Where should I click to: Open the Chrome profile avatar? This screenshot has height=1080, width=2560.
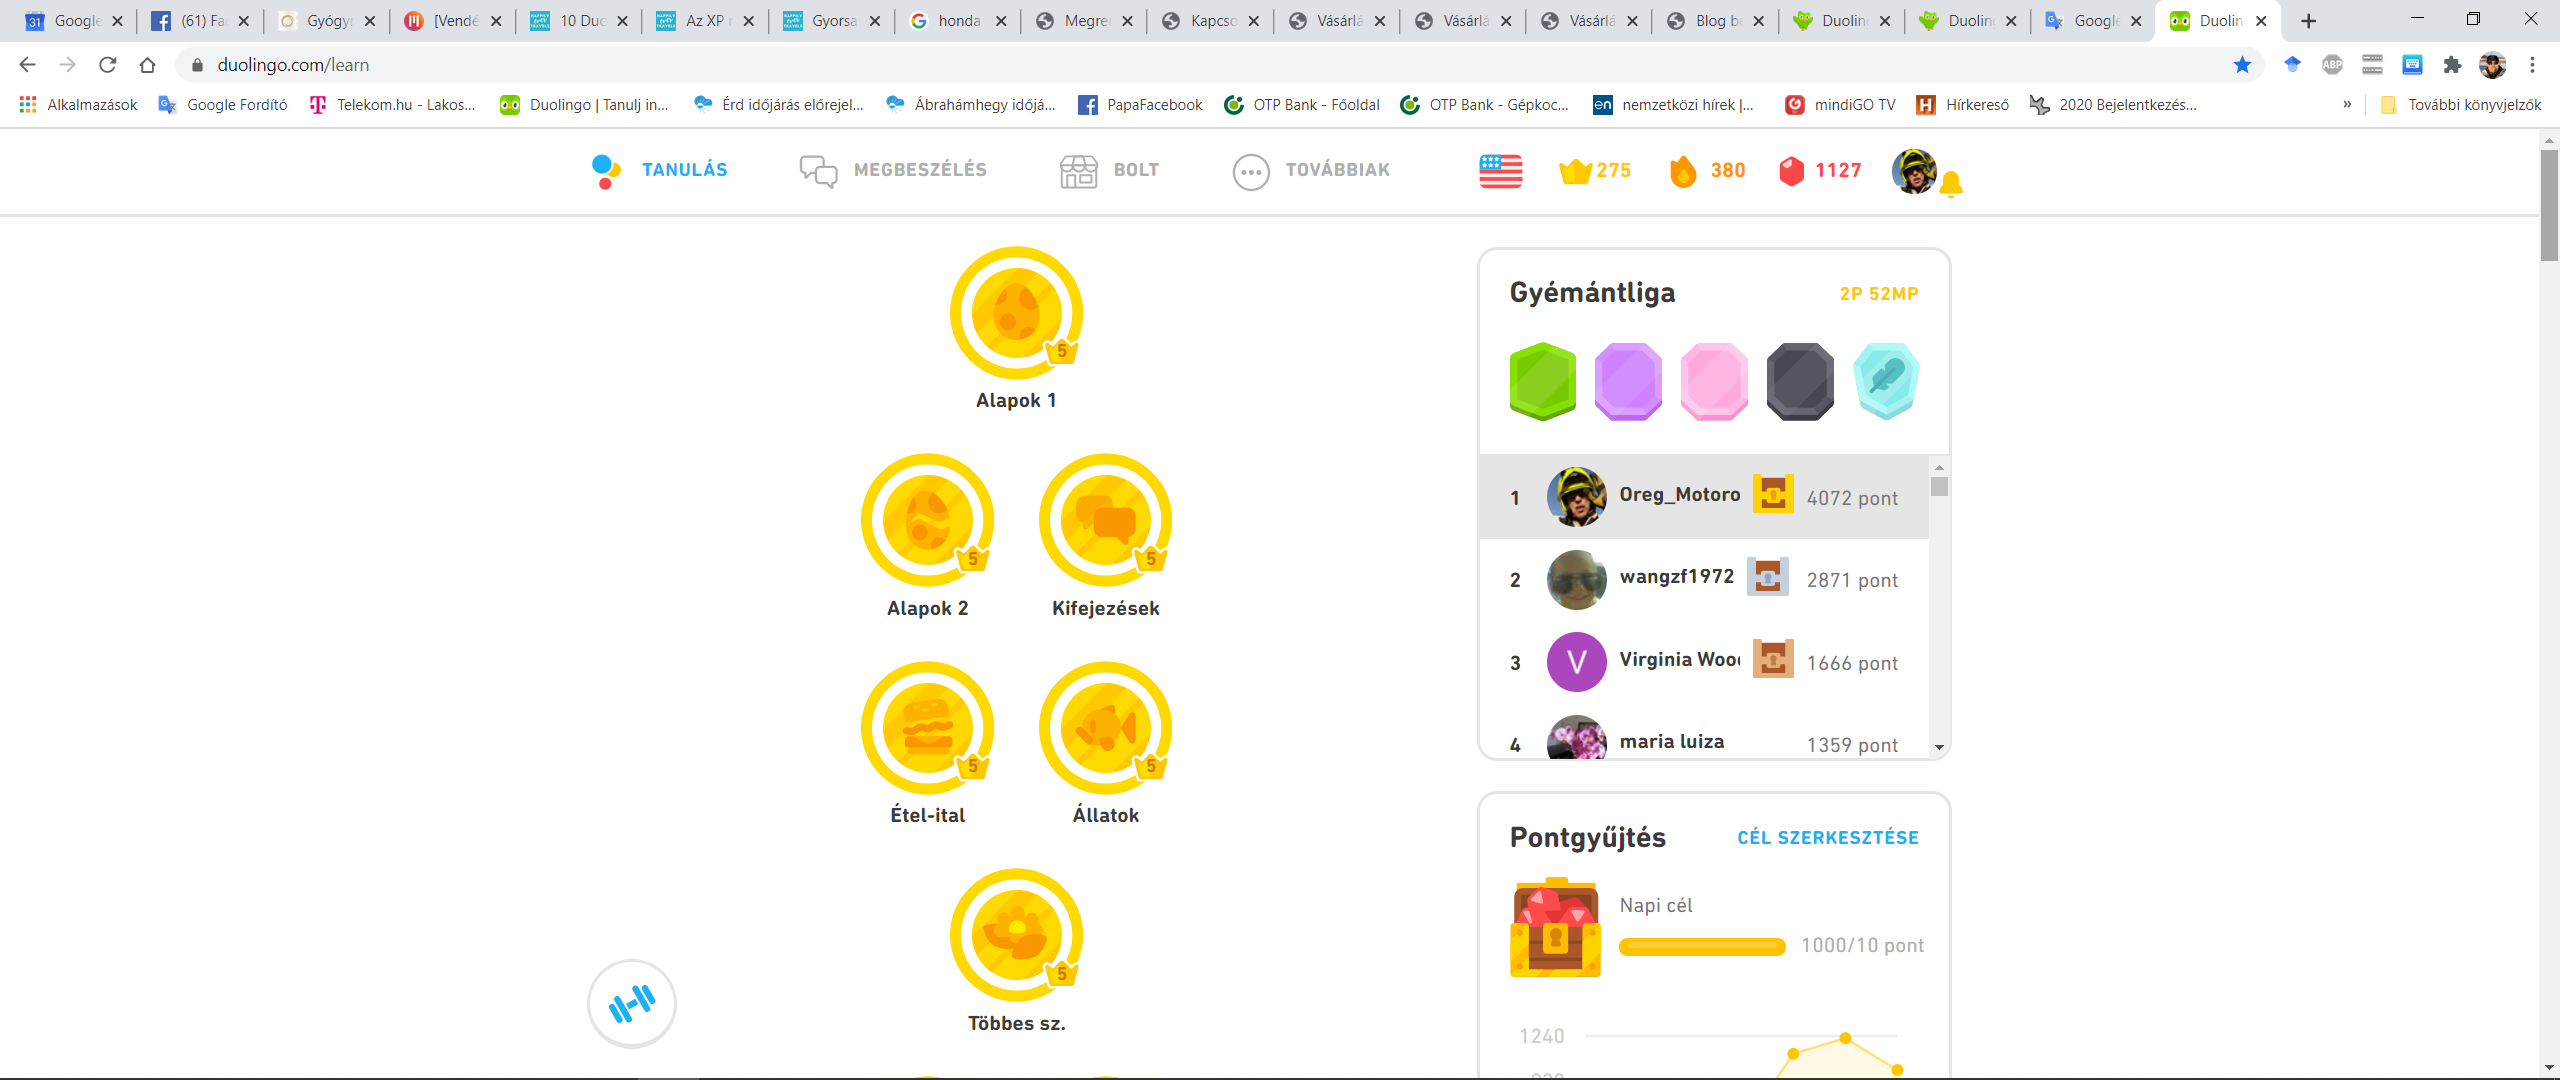(2492, 65)
